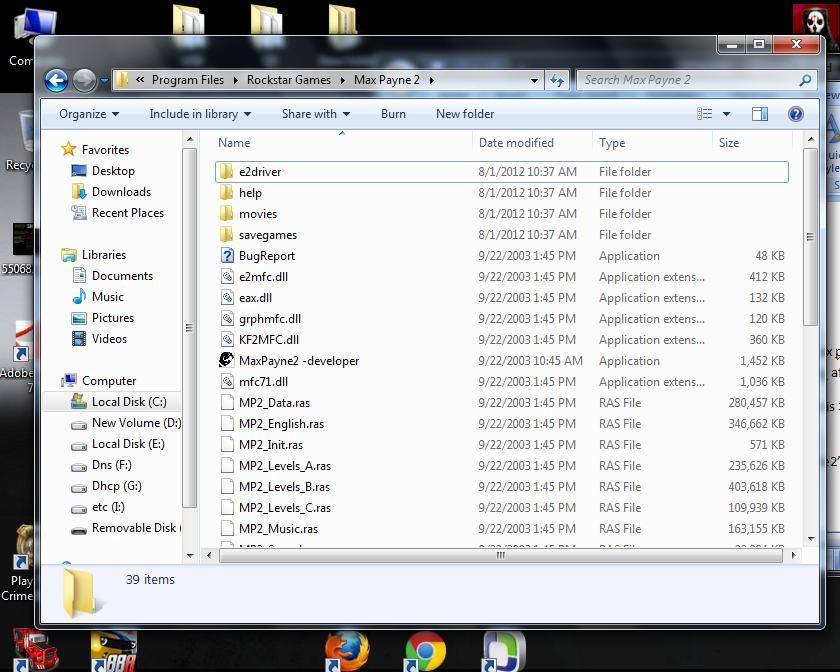Image resolution: width=840 pixels, height=672 pixels.
Task: Select the e2driver folder icon
Action: pos(227,171)
